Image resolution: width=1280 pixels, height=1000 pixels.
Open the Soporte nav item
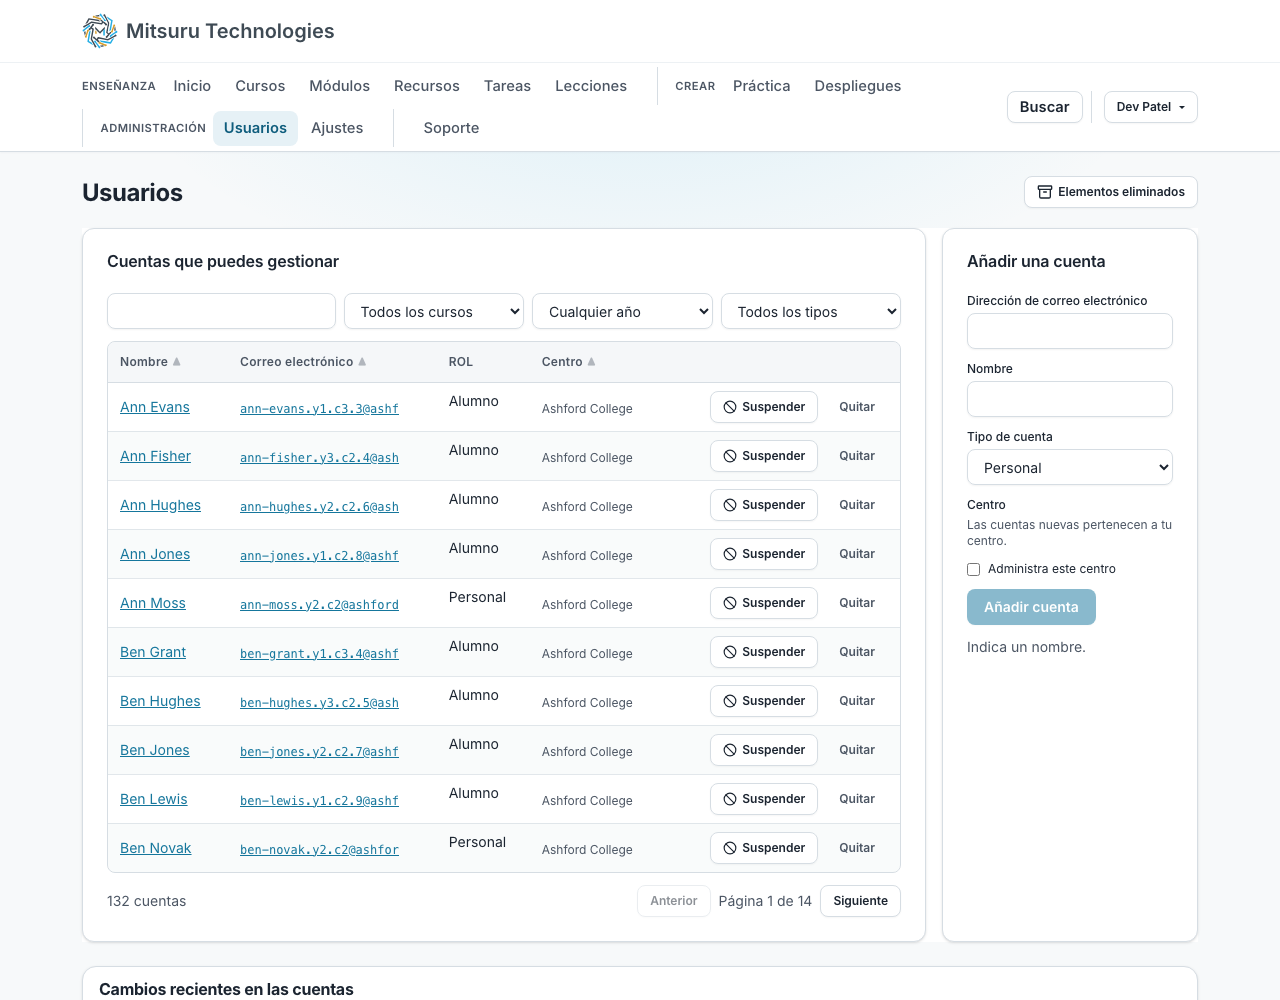451,128
